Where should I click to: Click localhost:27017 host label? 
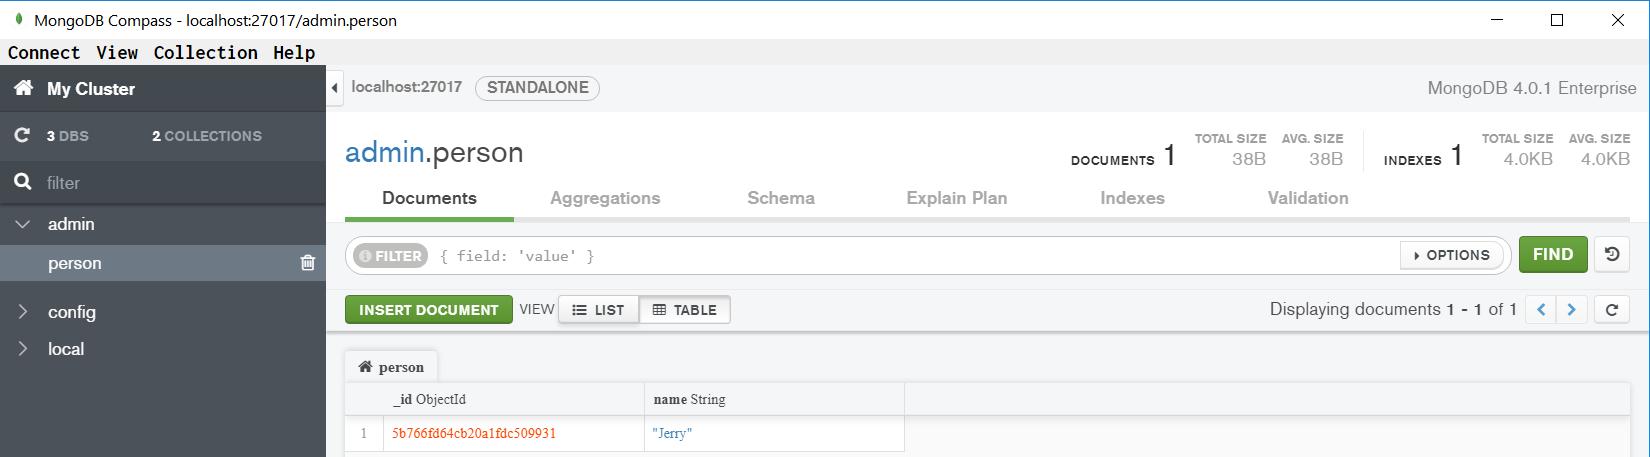(407, 87)
